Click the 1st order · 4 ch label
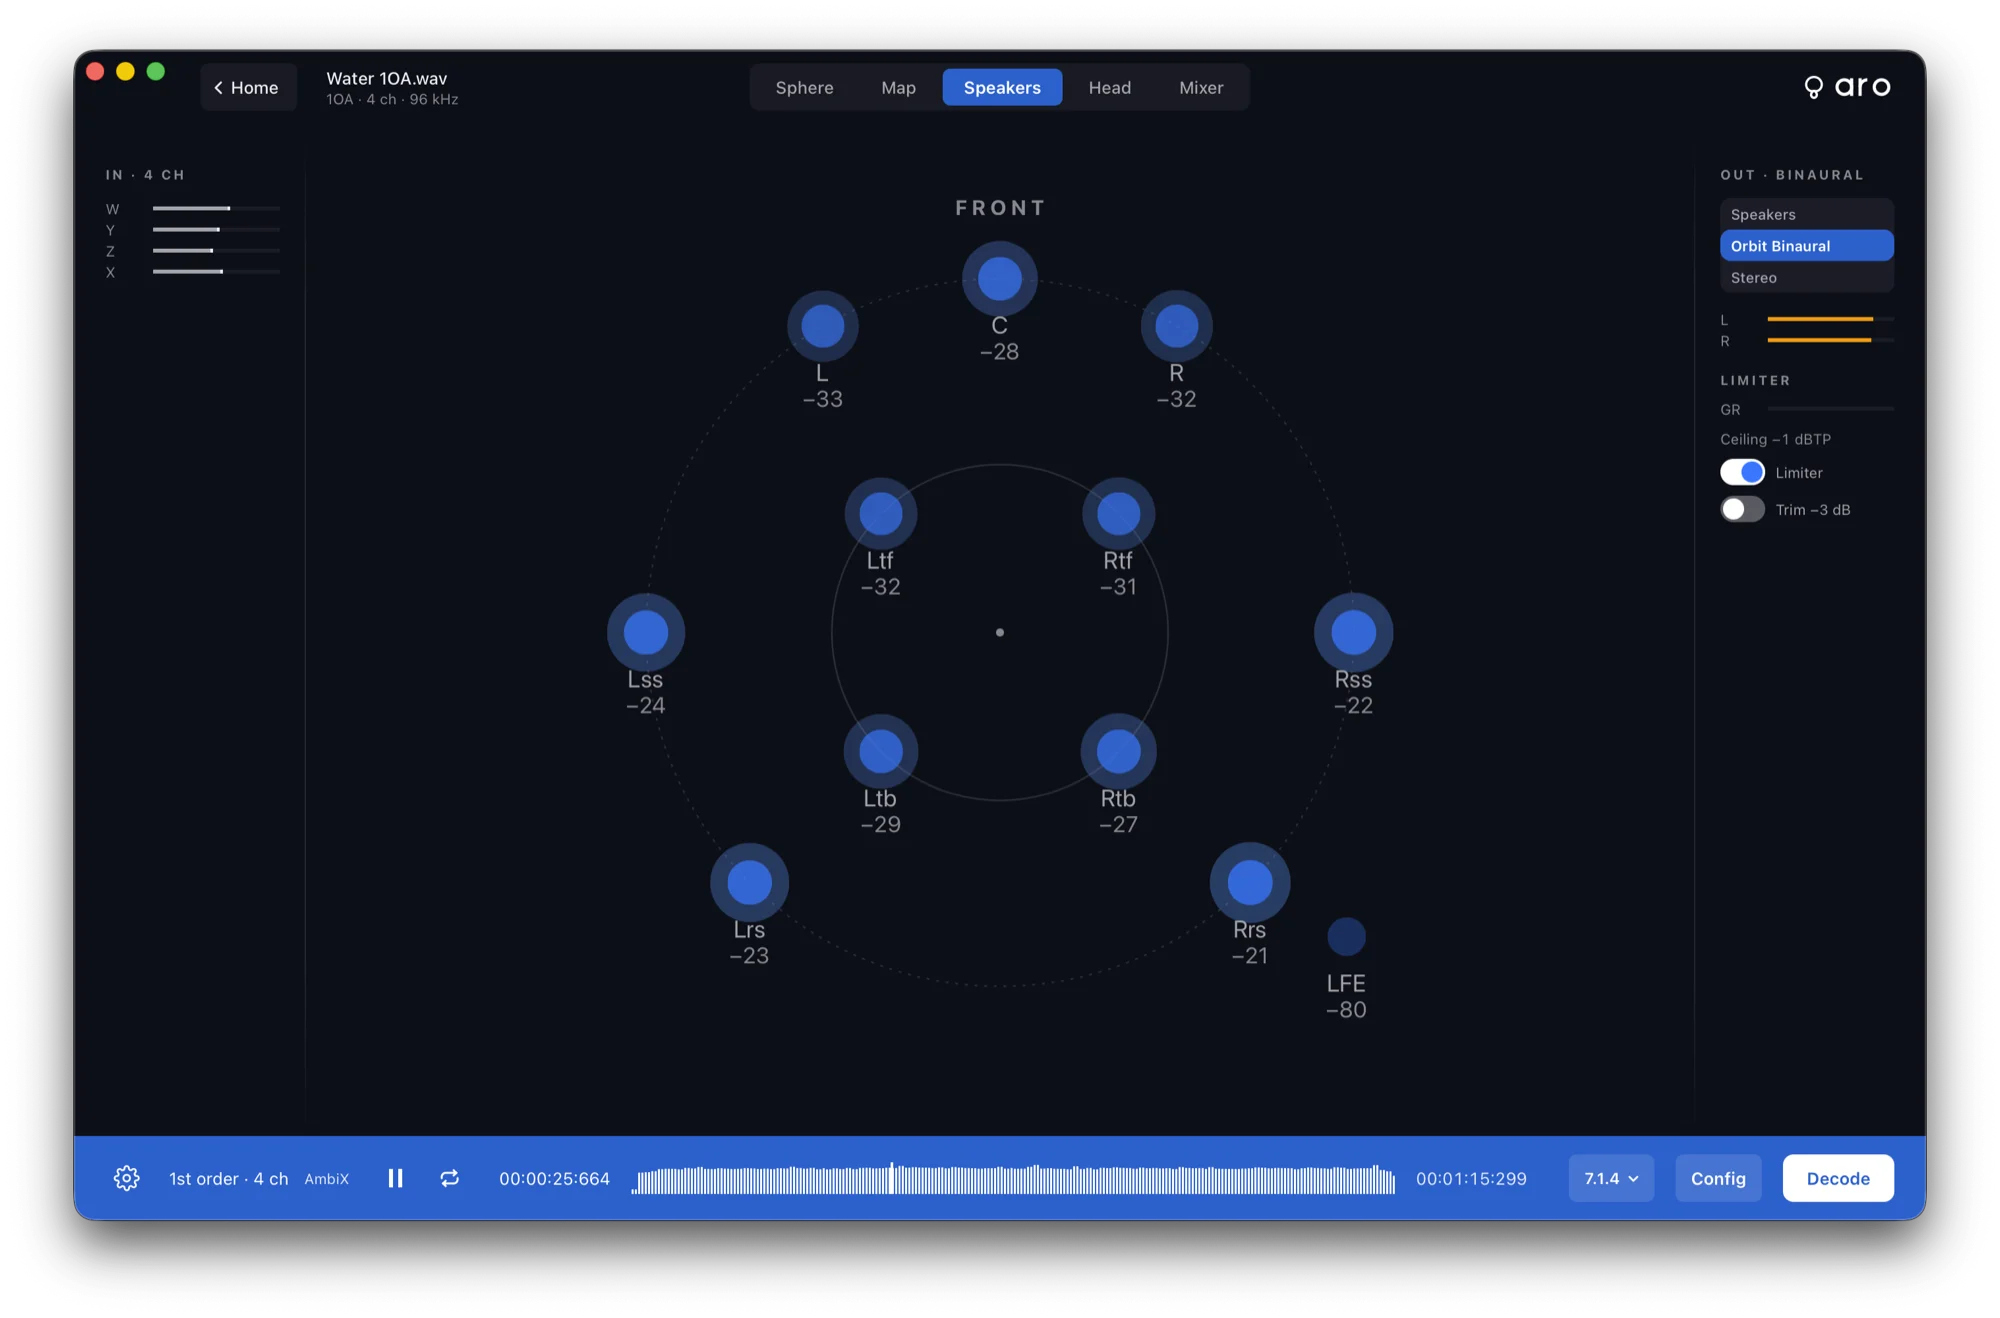 pos(228,1178)
